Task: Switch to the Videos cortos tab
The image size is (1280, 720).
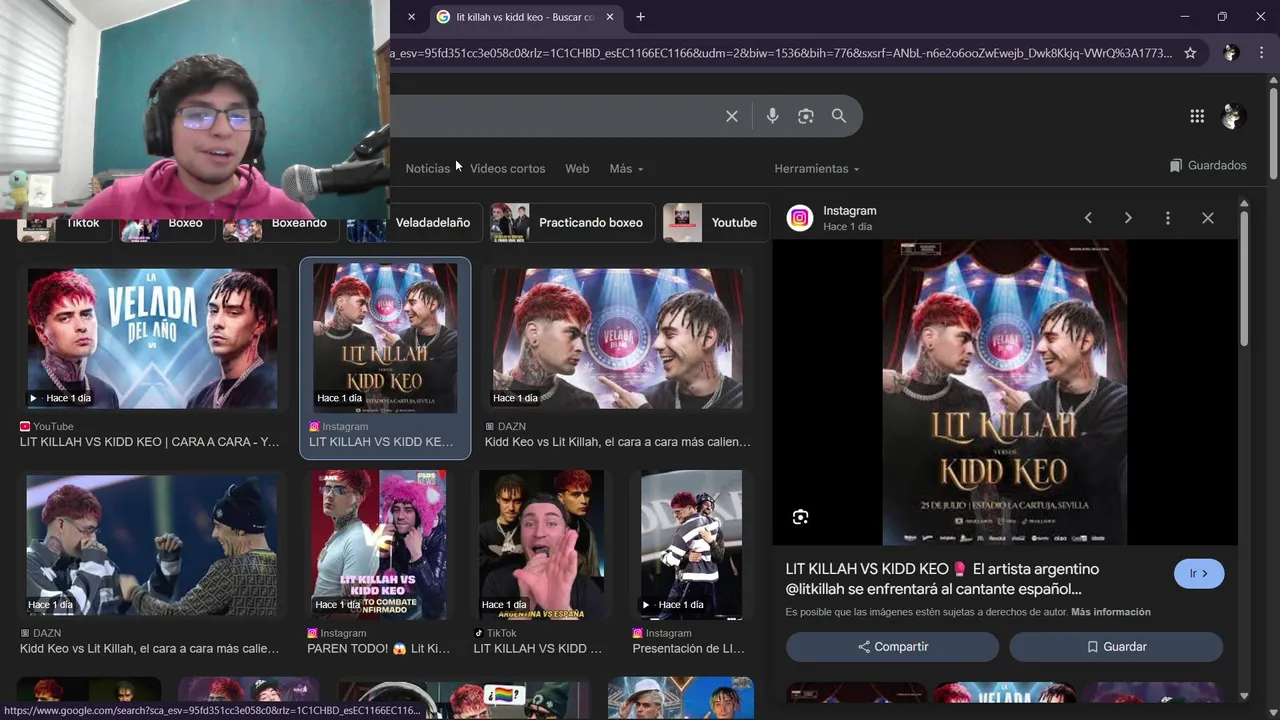Action: pos(508,169)
